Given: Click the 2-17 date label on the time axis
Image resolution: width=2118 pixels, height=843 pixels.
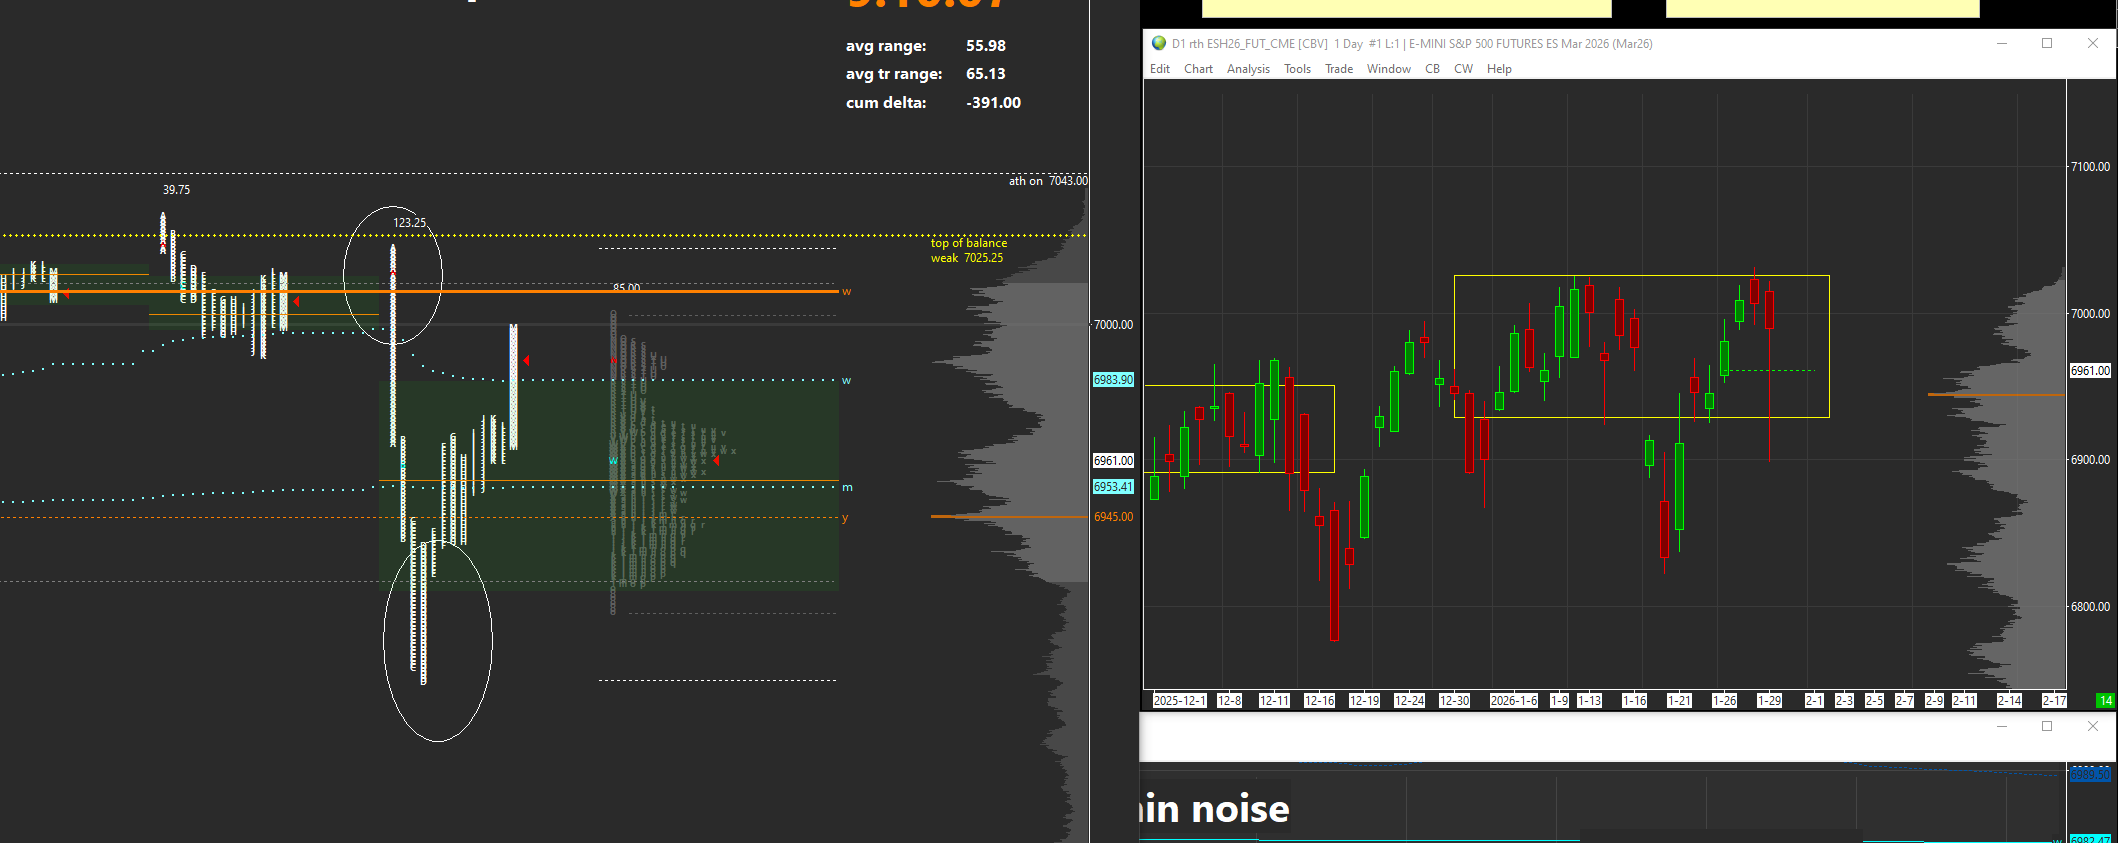Looking at the screenshot, I should tap(2055, 701).
